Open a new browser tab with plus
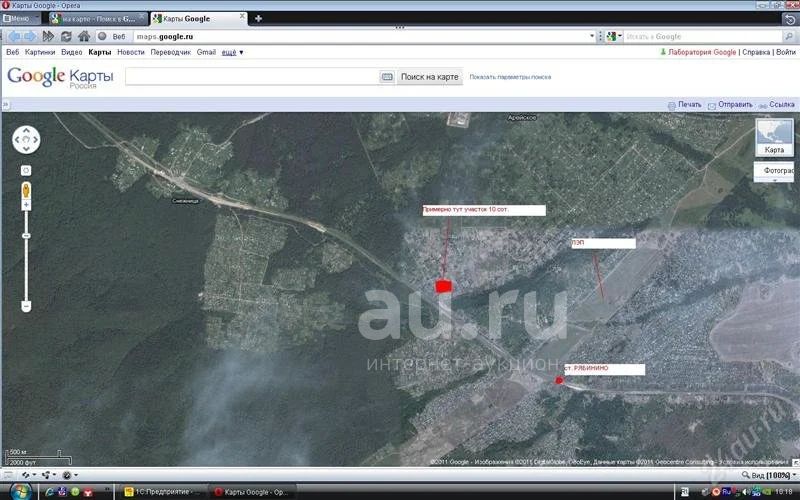 pos(259,19)
